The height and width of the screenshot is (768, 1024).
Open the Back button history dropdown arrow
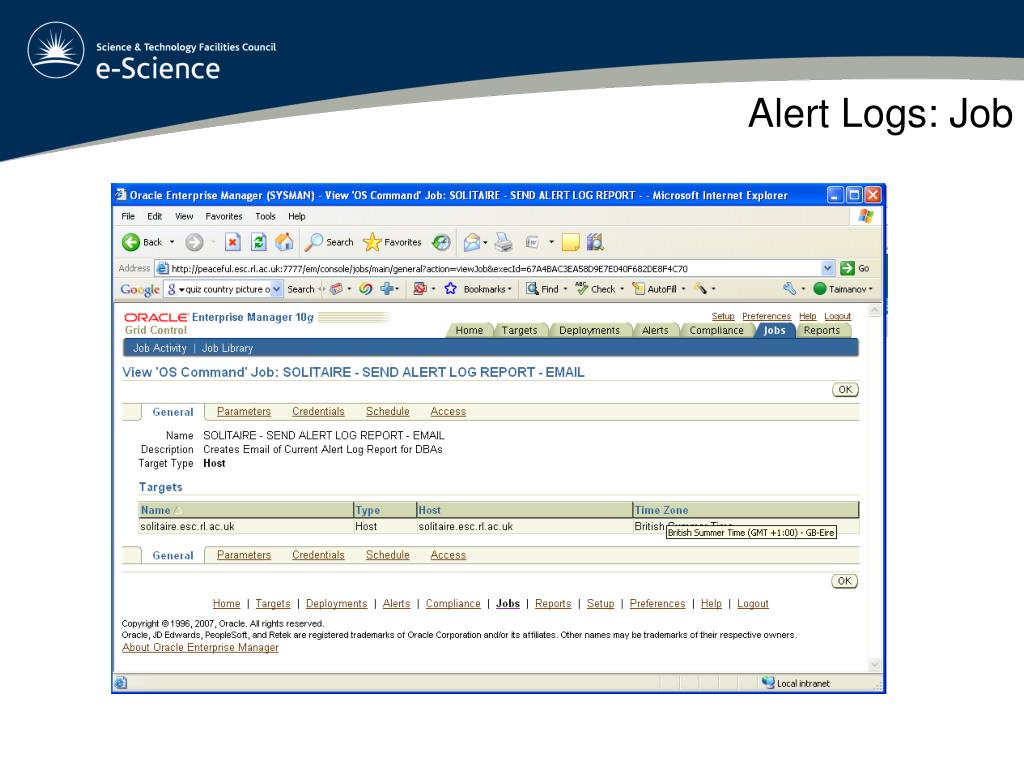pyautogui.click(x=172, y=242)
